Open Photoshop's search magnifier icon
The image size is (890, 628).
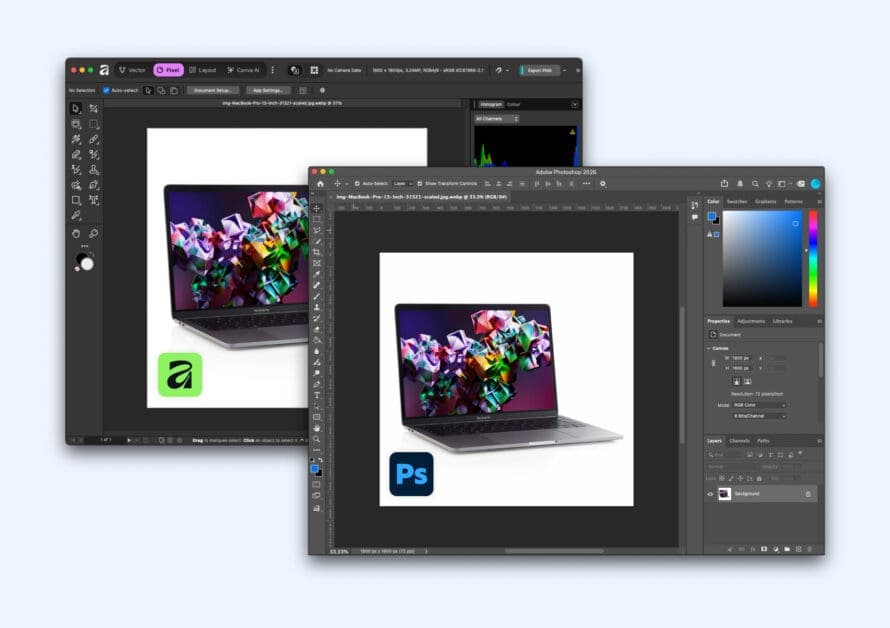(x=755, y=184)
